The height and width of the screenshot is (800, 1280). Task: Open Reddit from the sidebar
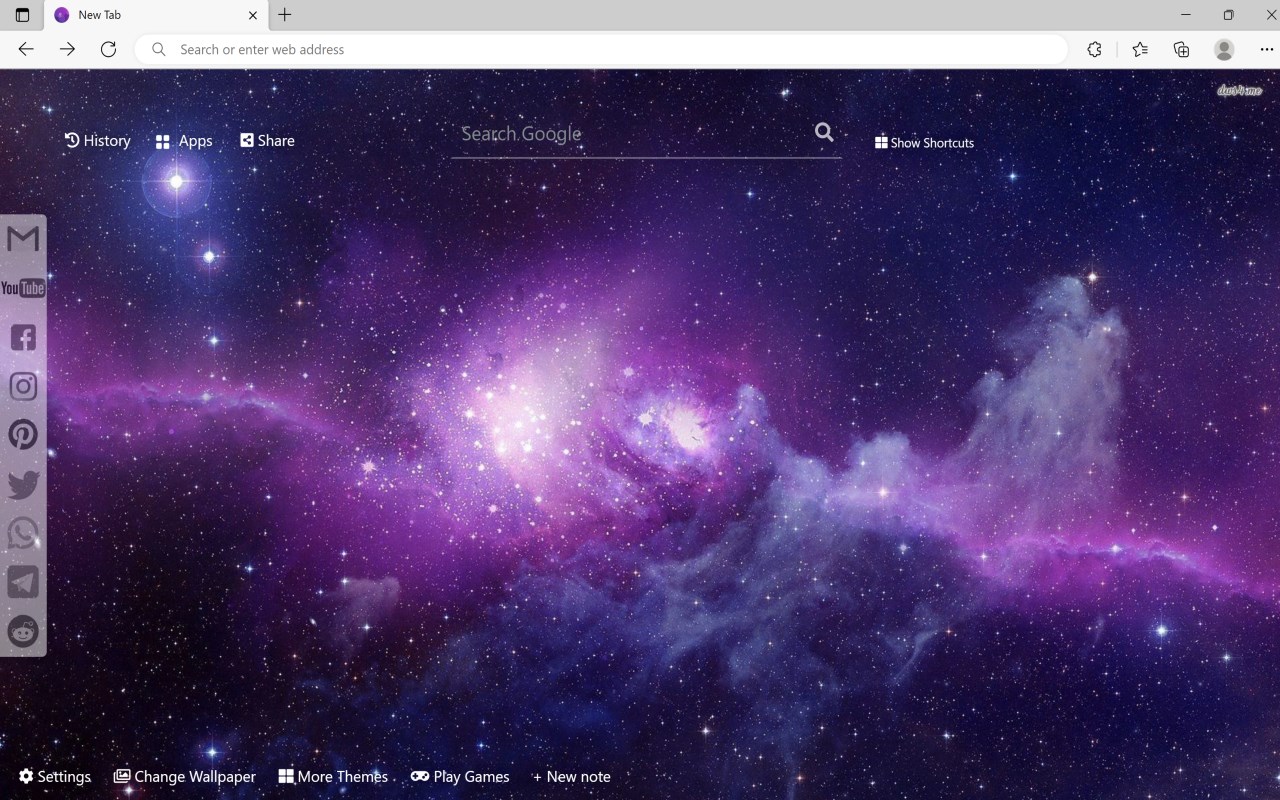(23, 631)
